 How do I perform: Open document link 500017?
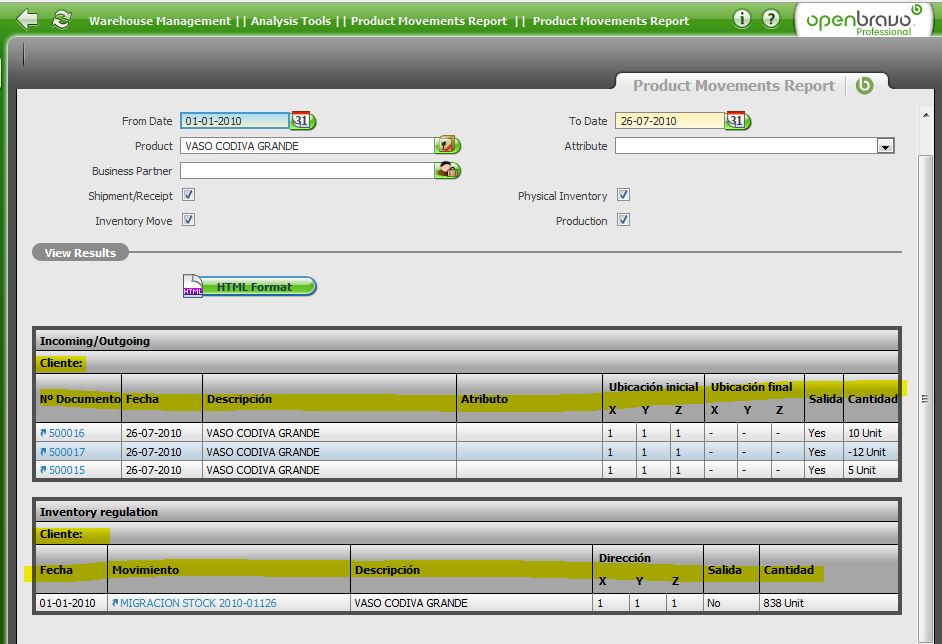(67, 452)
